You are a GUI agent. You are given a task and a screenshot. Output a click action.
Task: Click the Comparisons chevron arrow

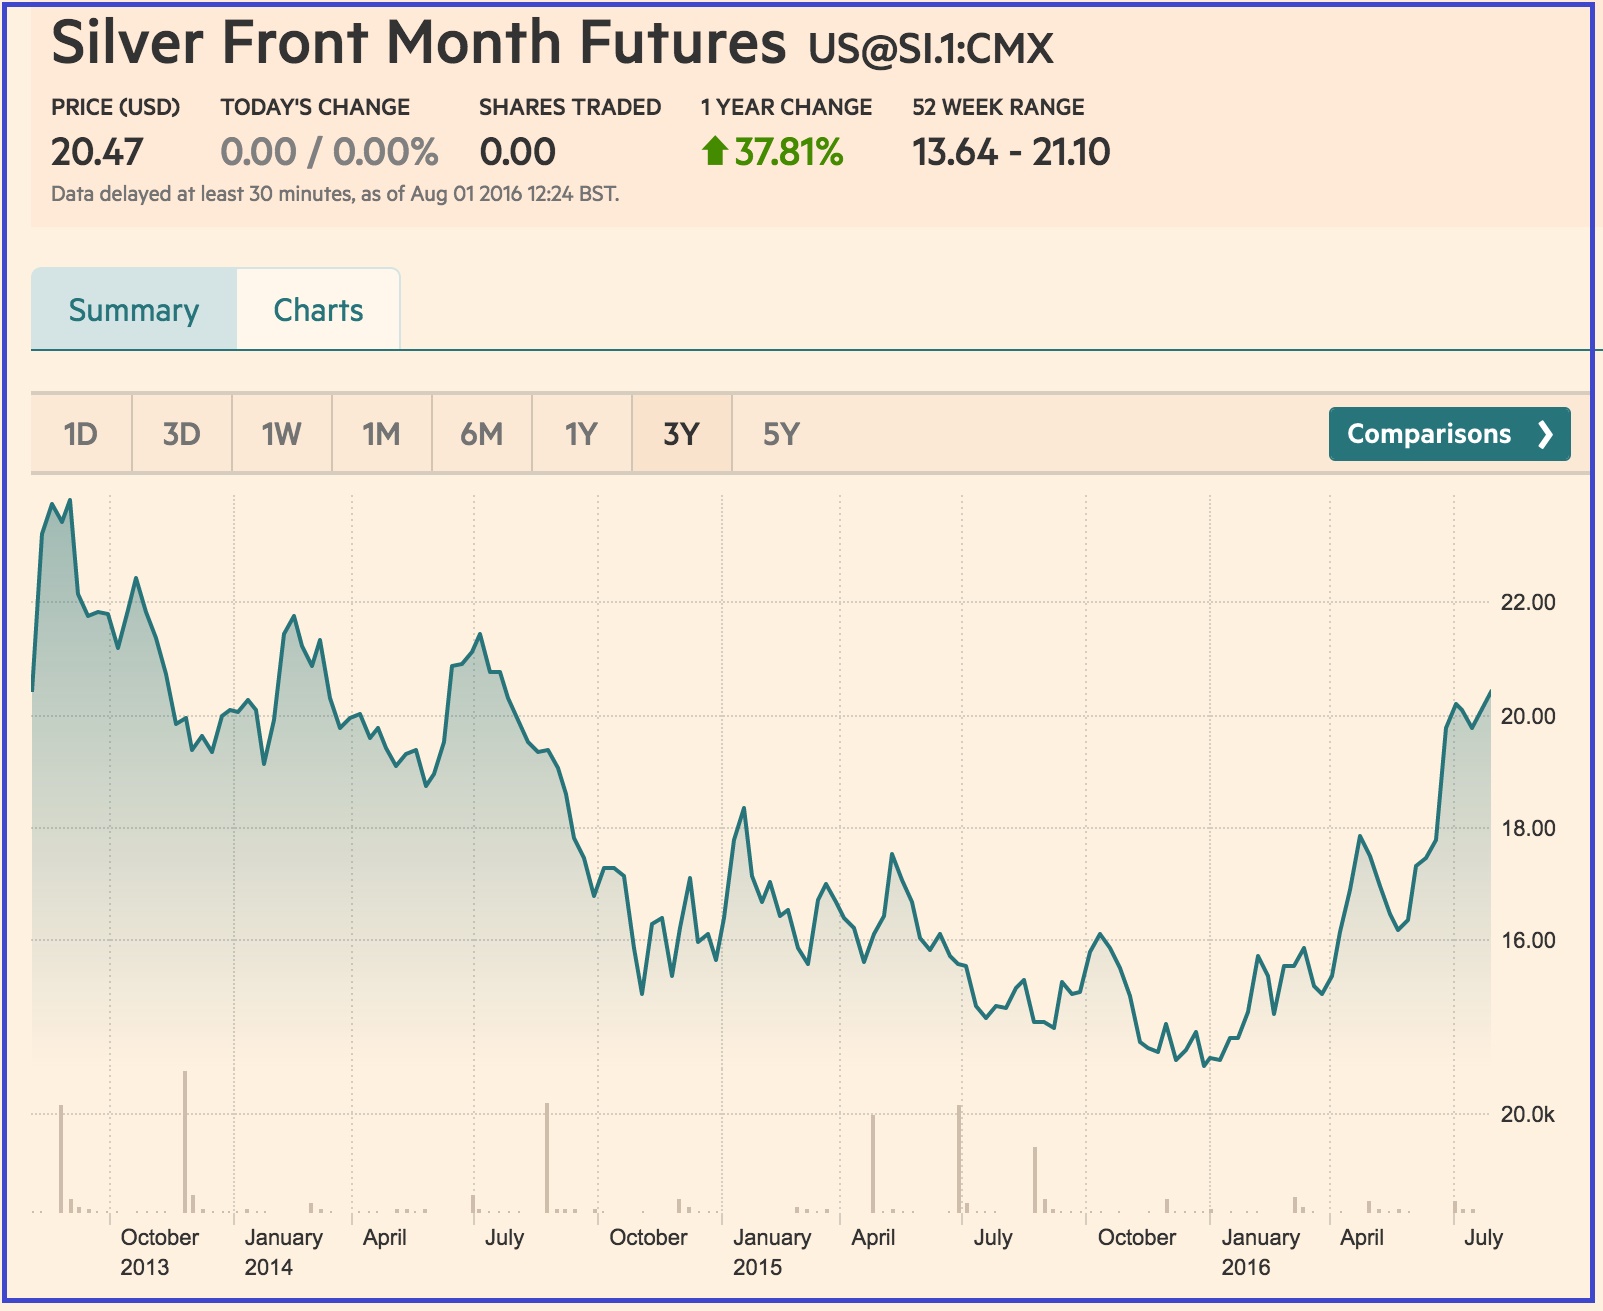coord(1545,434)
